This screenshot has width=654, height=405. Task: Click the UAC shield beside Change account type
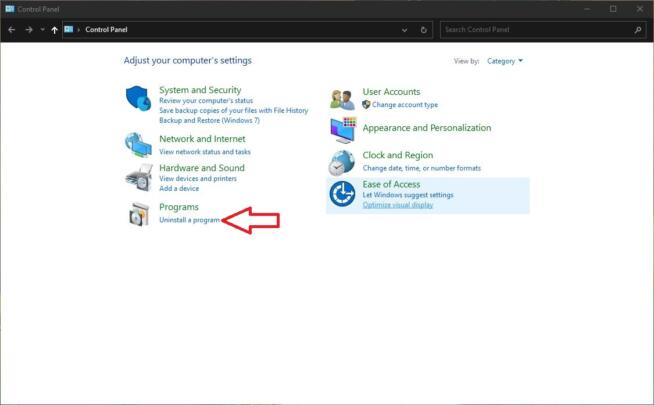pyautogui.click(x=366, y=105)
